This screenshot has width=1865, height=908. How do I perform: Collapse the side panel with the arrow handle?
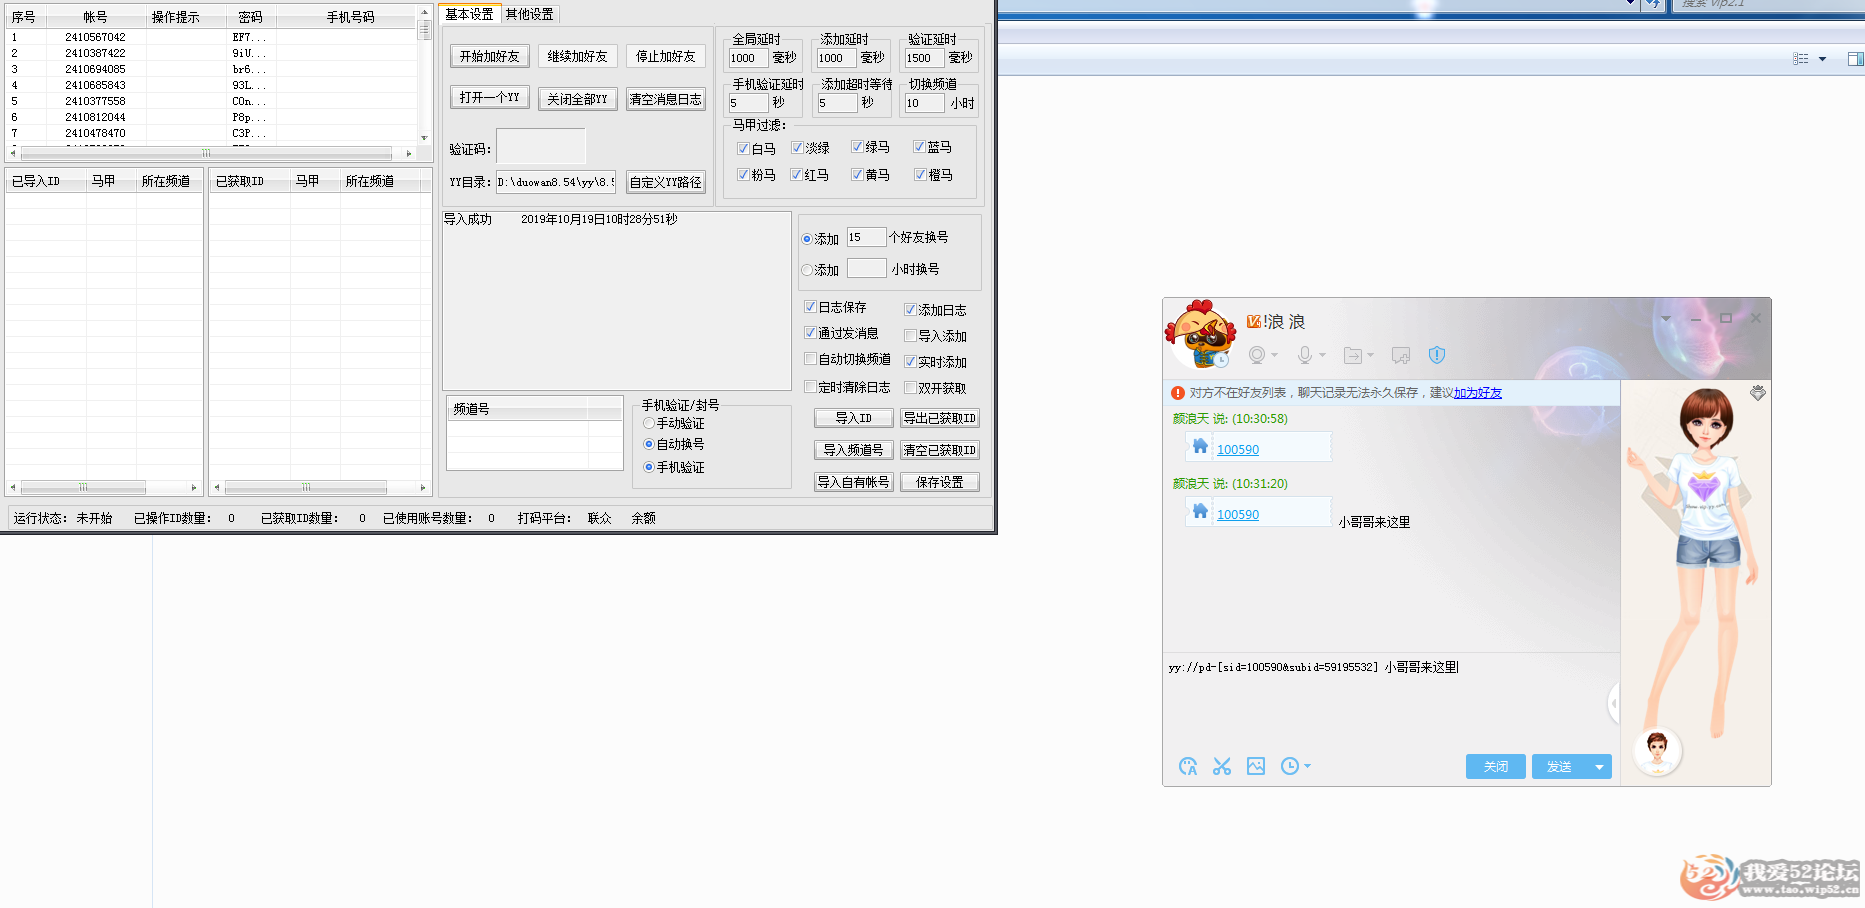(x=1613, y=704)
